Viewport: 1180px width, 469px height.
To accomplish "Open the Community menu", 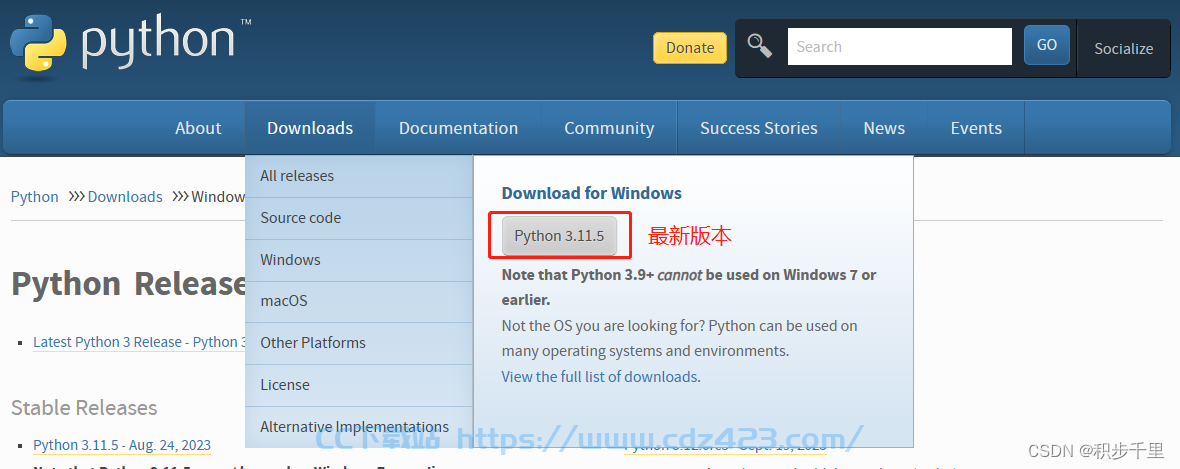I will (x=609, y=128).
